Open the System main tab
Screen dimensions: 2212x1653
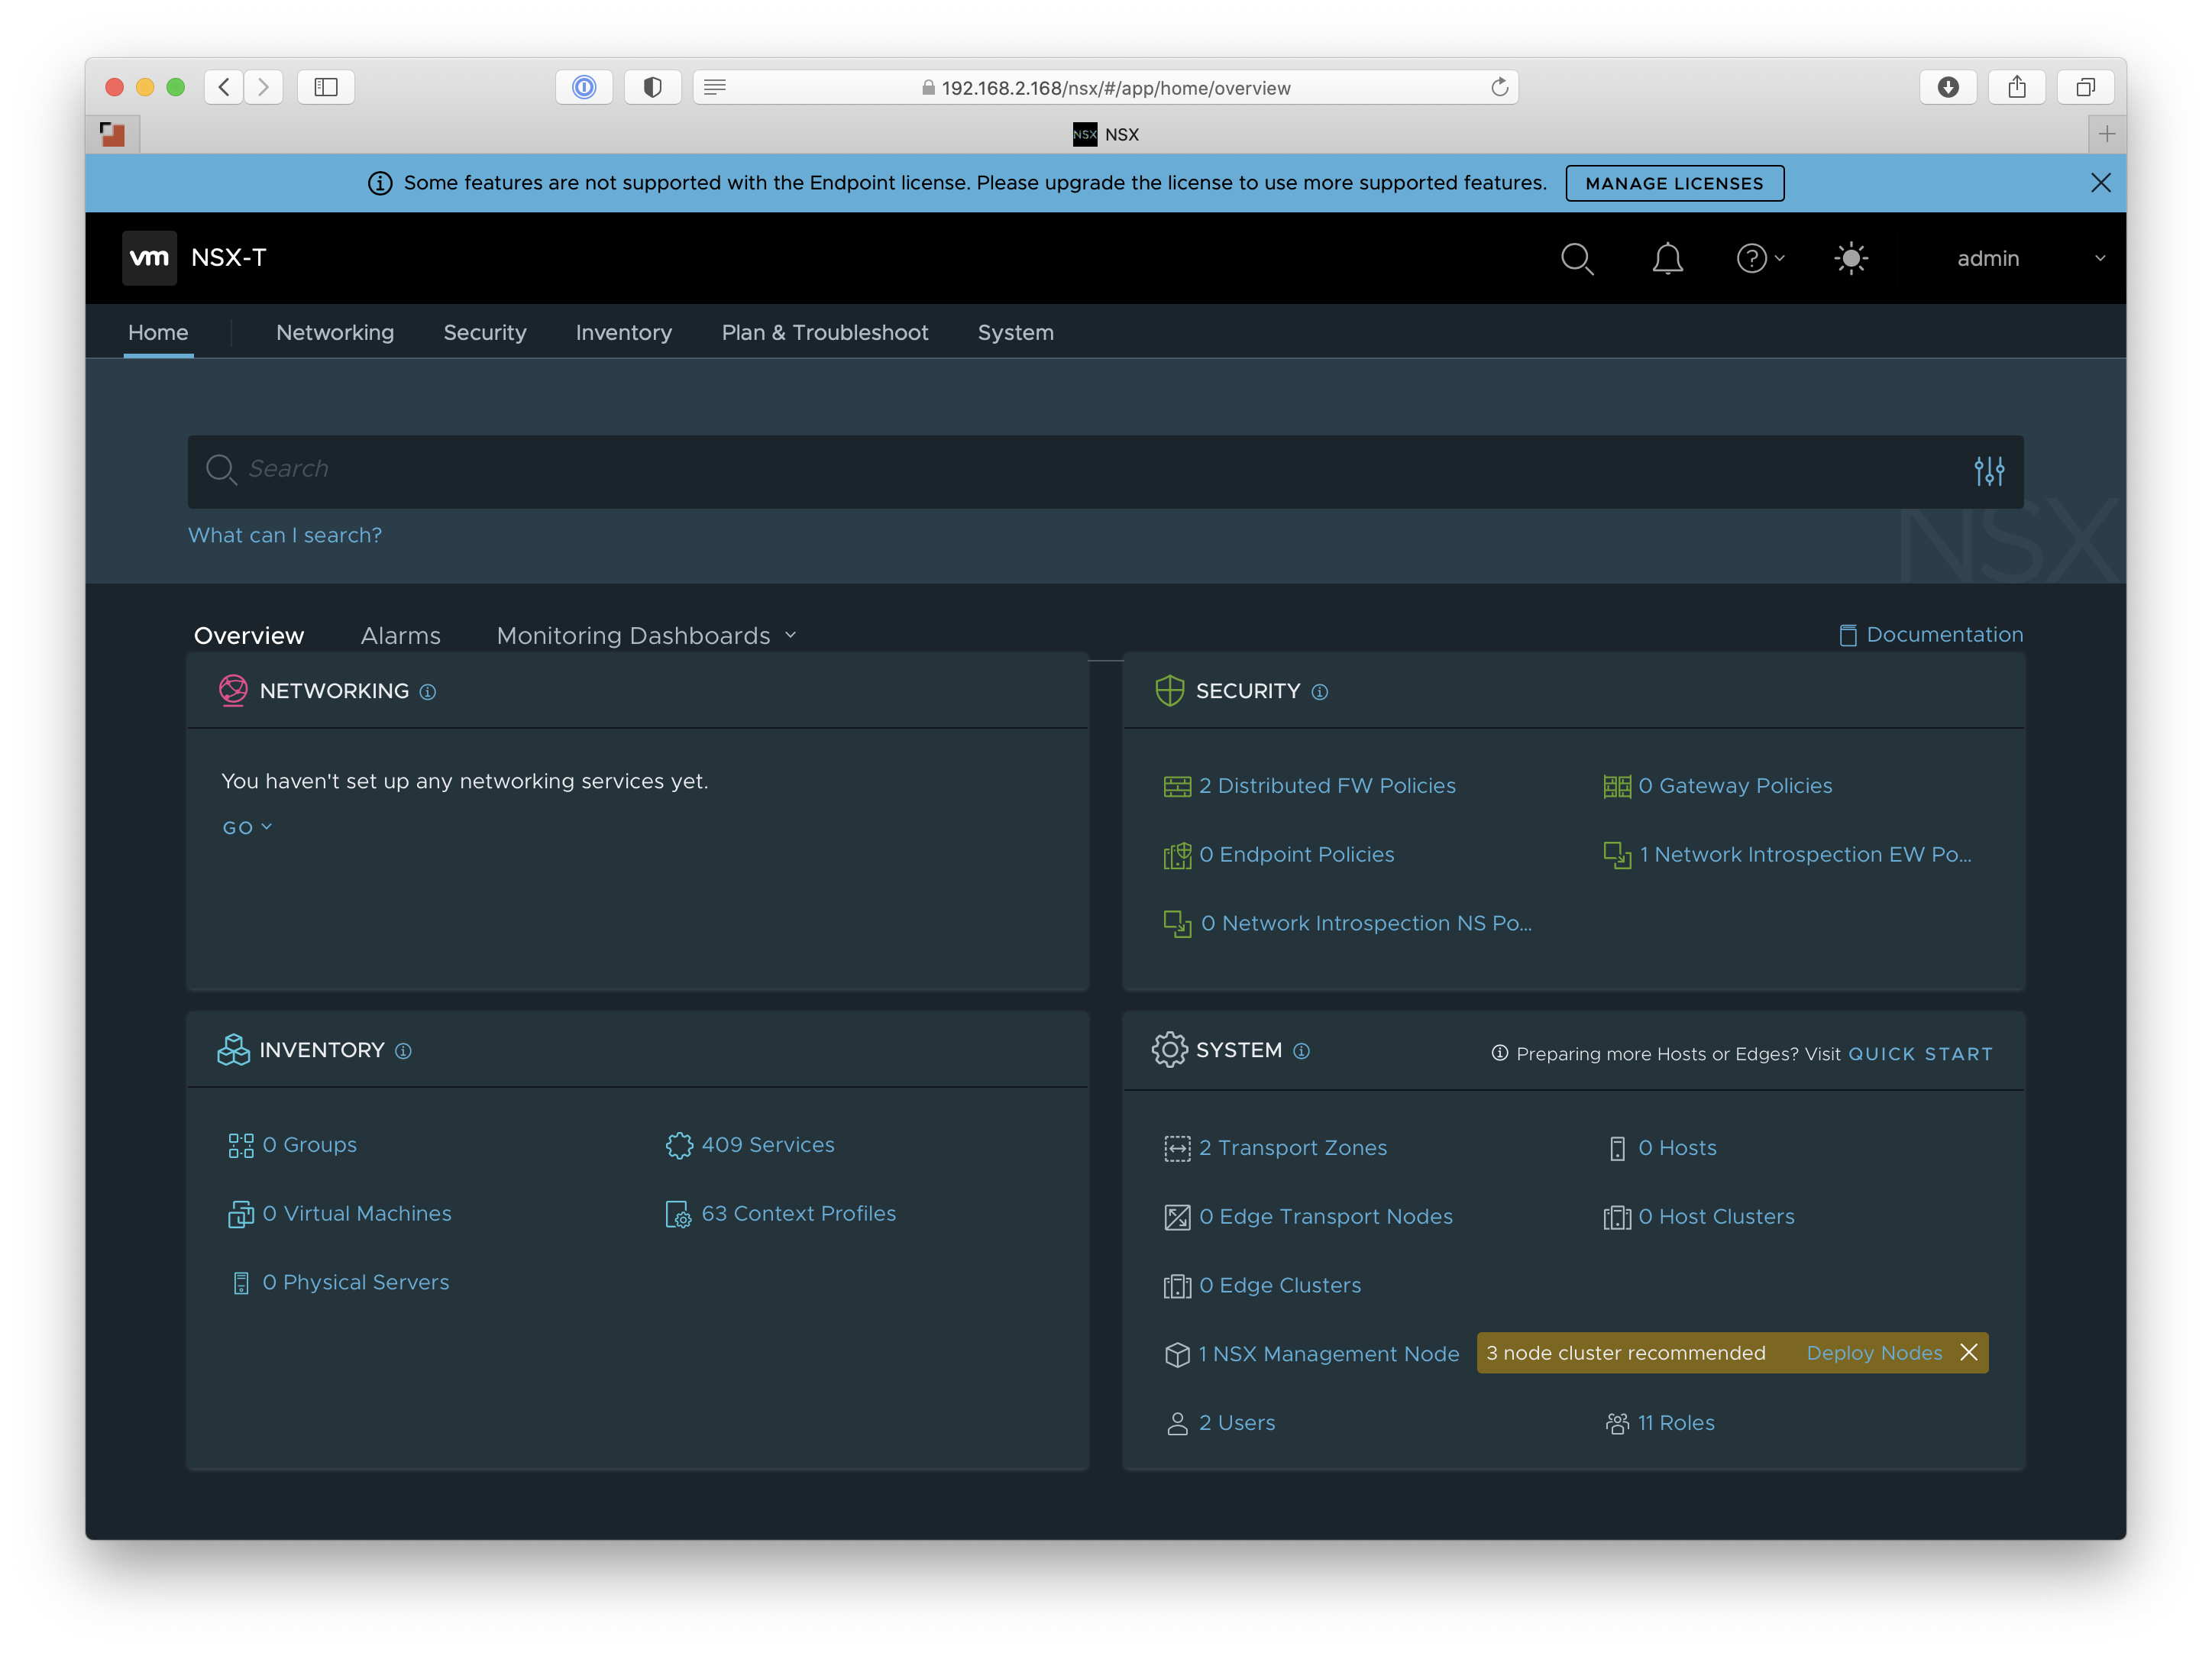[1016, 333]
